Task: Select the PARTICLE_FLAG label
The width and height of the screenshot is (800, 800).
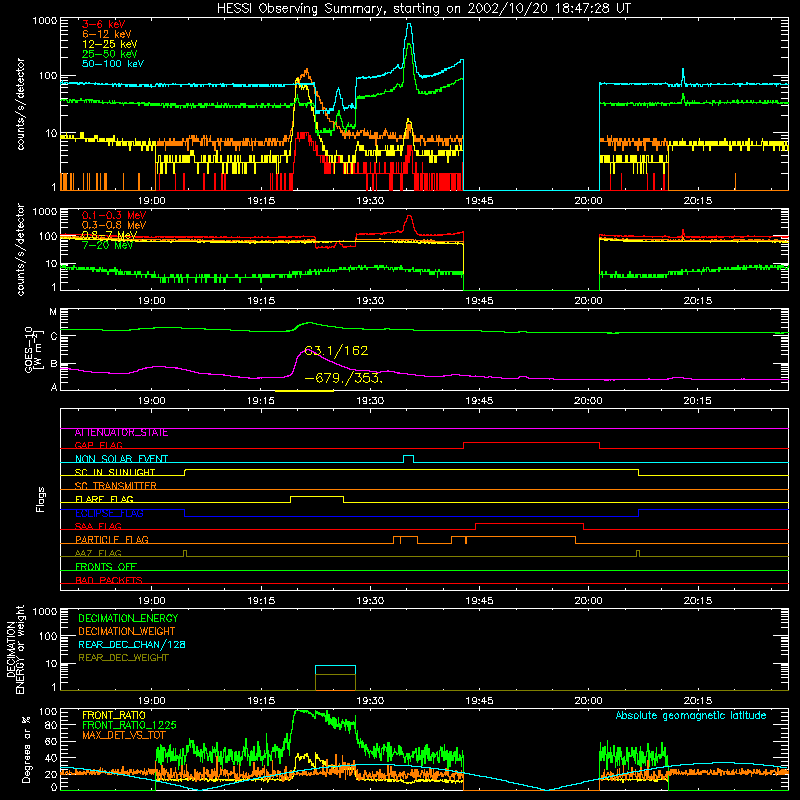Action: tap(112, 540)
